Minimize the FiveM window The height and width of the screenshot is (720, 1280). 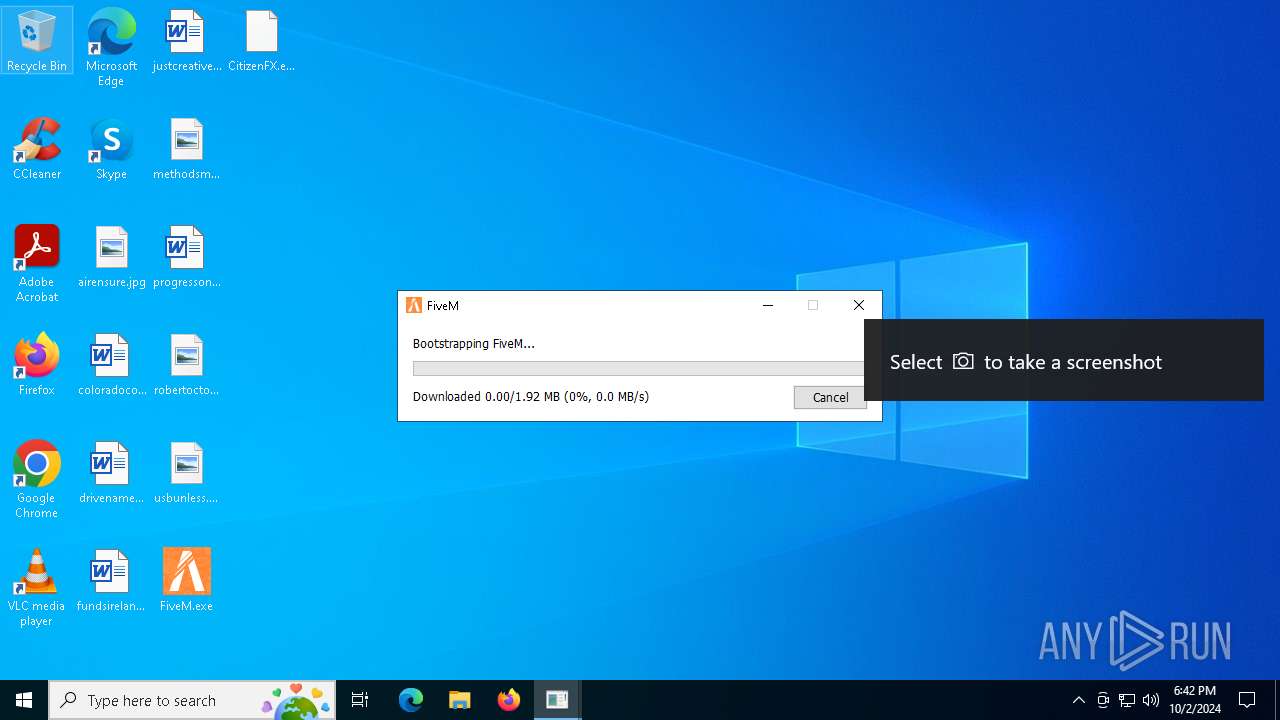click(x=768, y=305)
